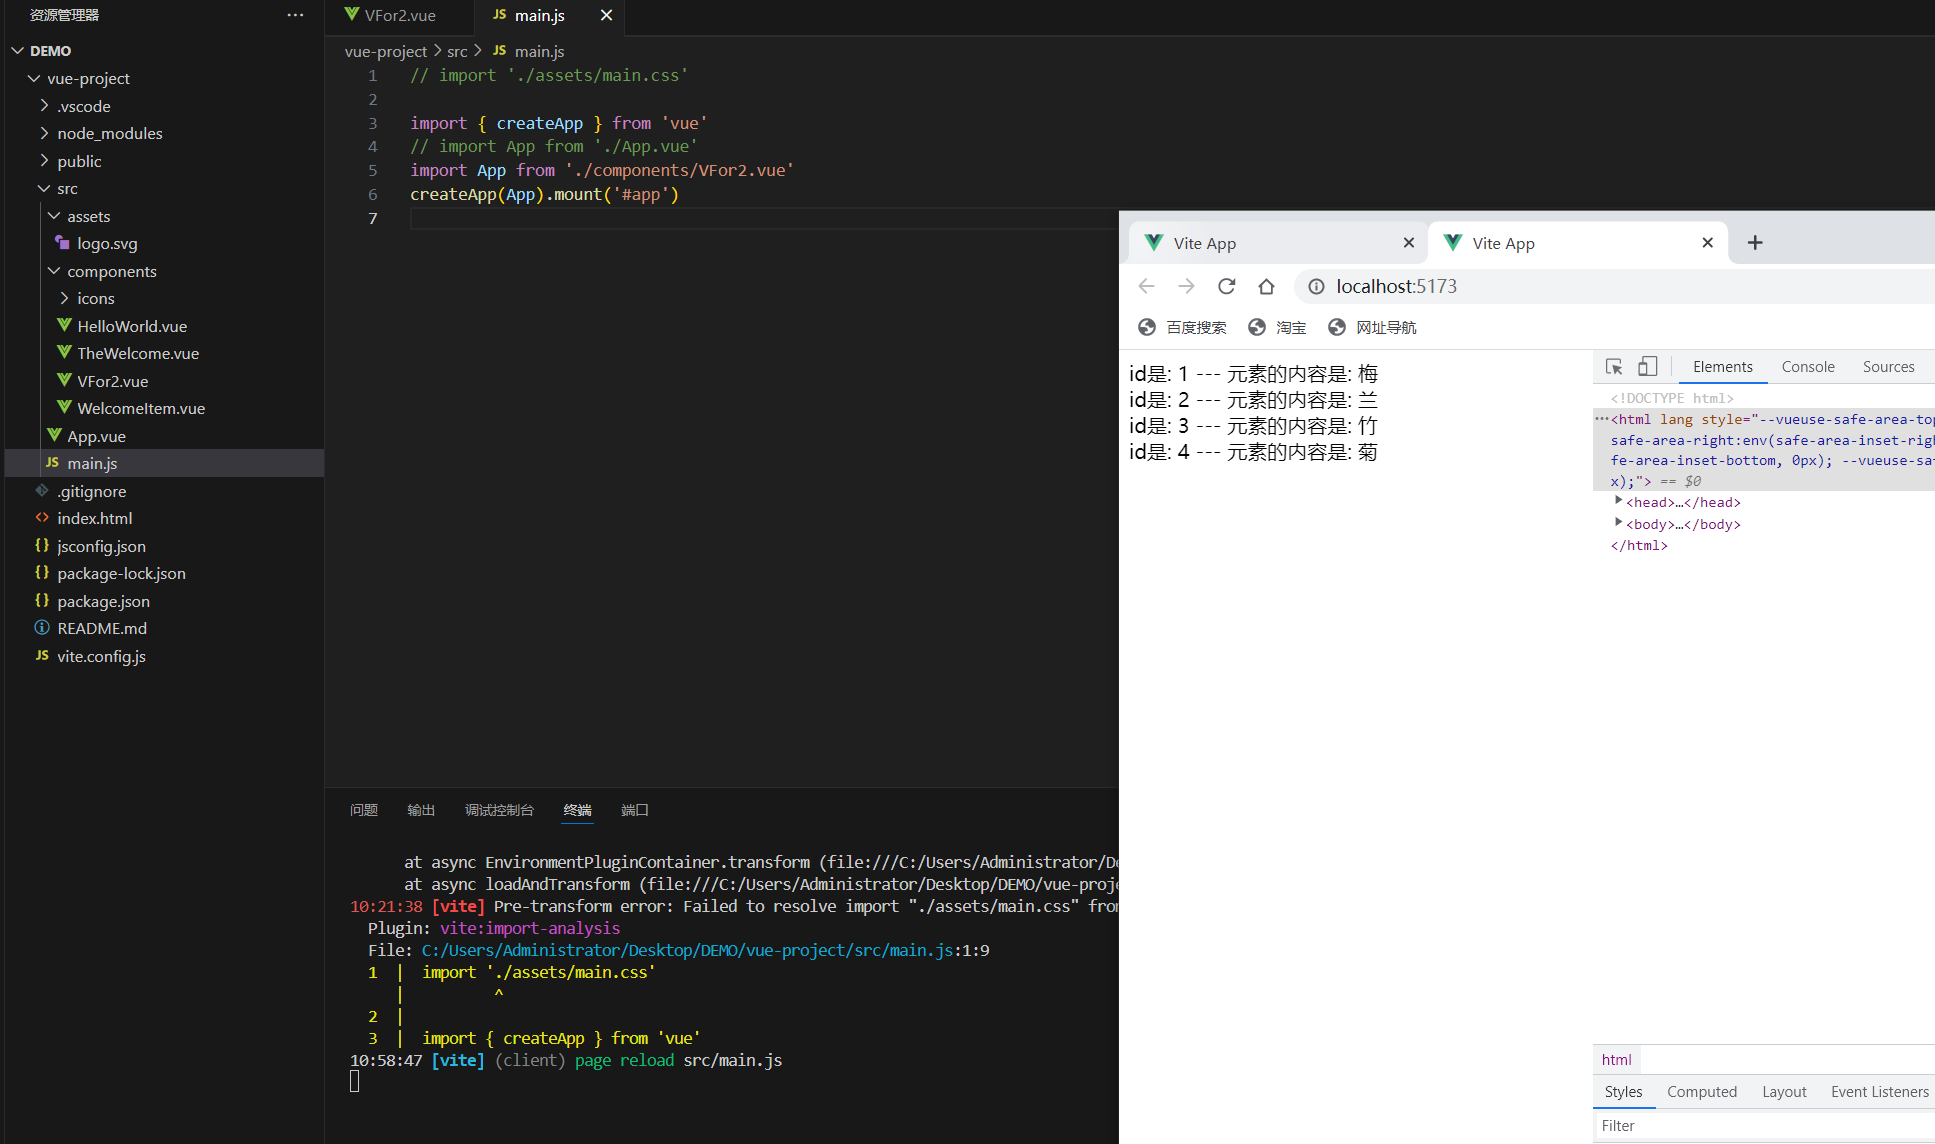
Task: Click src in the editor breadcrumb
Action: 457,51
